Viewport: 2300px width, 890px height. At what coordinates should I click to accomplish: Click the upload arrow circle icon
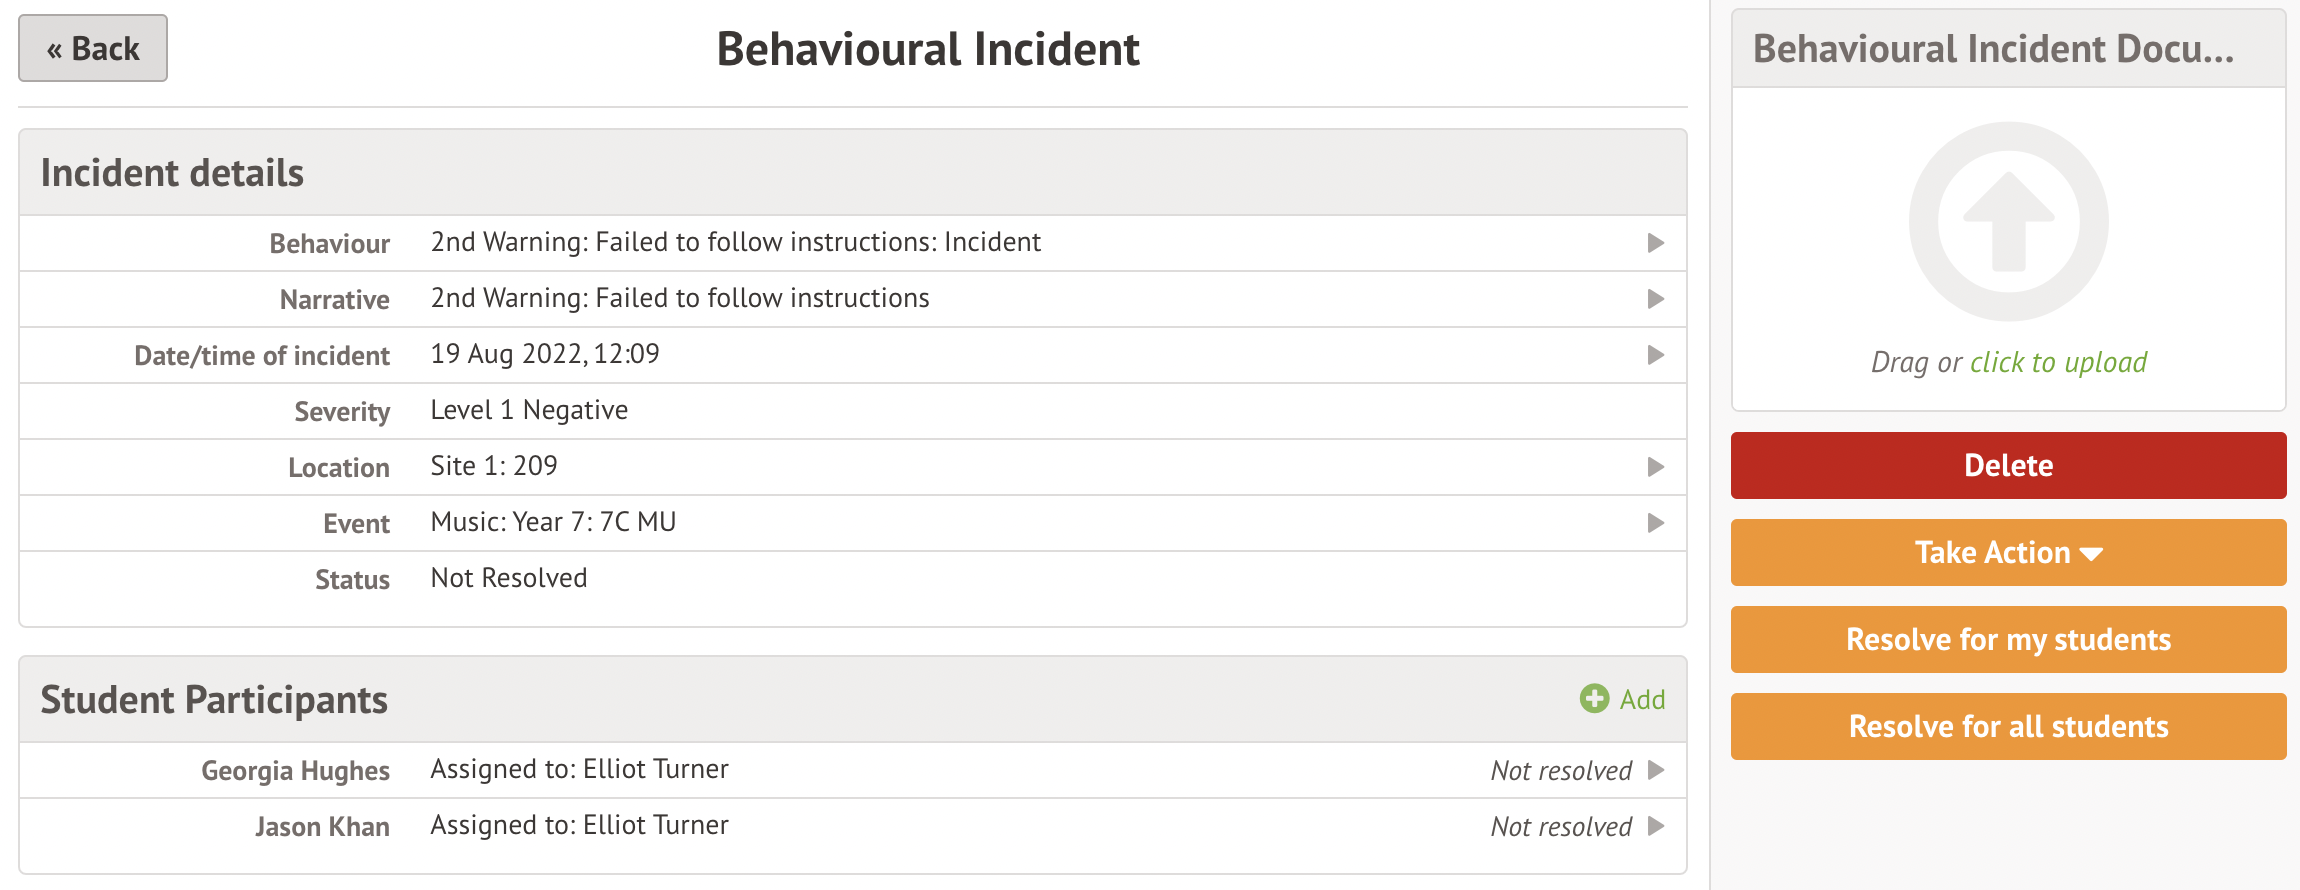(x=2008, y=222)
